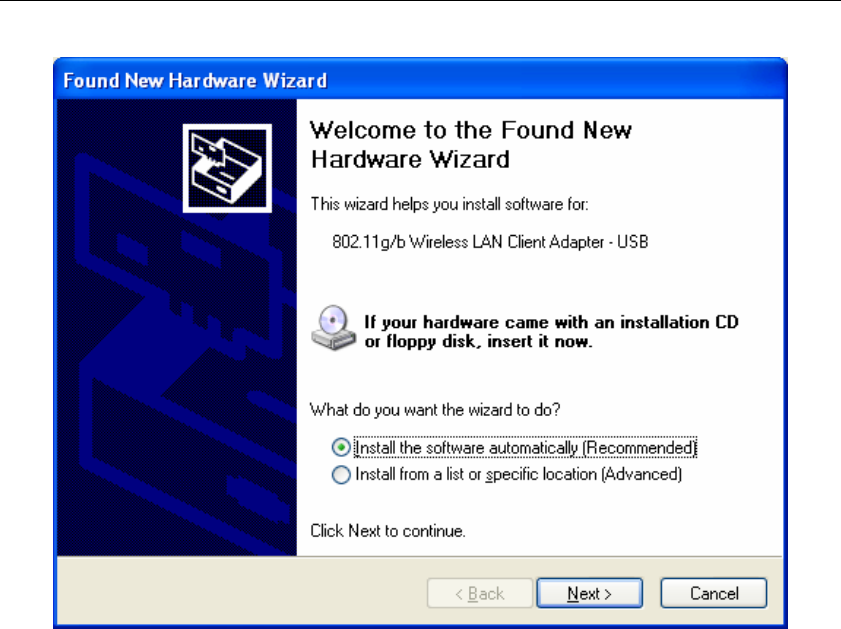Click the disabled Back button

coord(479,593)
